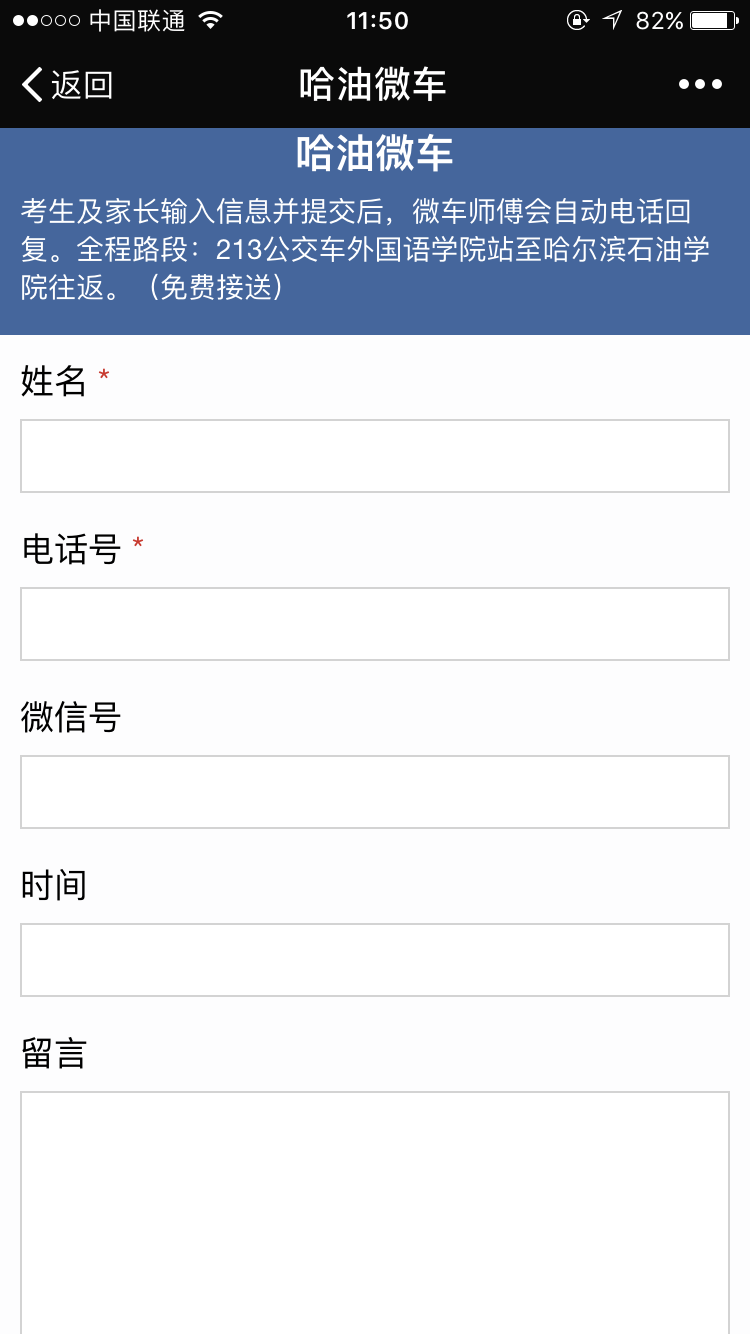Tap the 电话号 field label
This screenshot has height=1334, width=750.
(71, 549)
